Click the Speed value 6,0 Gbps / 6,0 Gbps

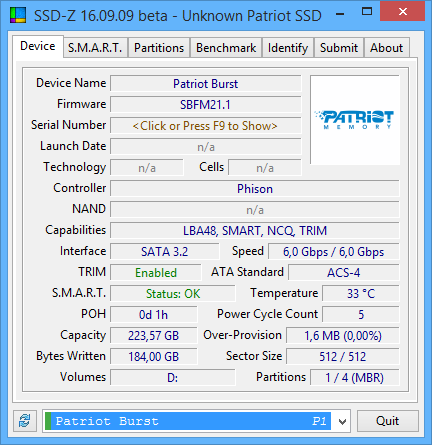pyautogui.click(x=334, y=252)
